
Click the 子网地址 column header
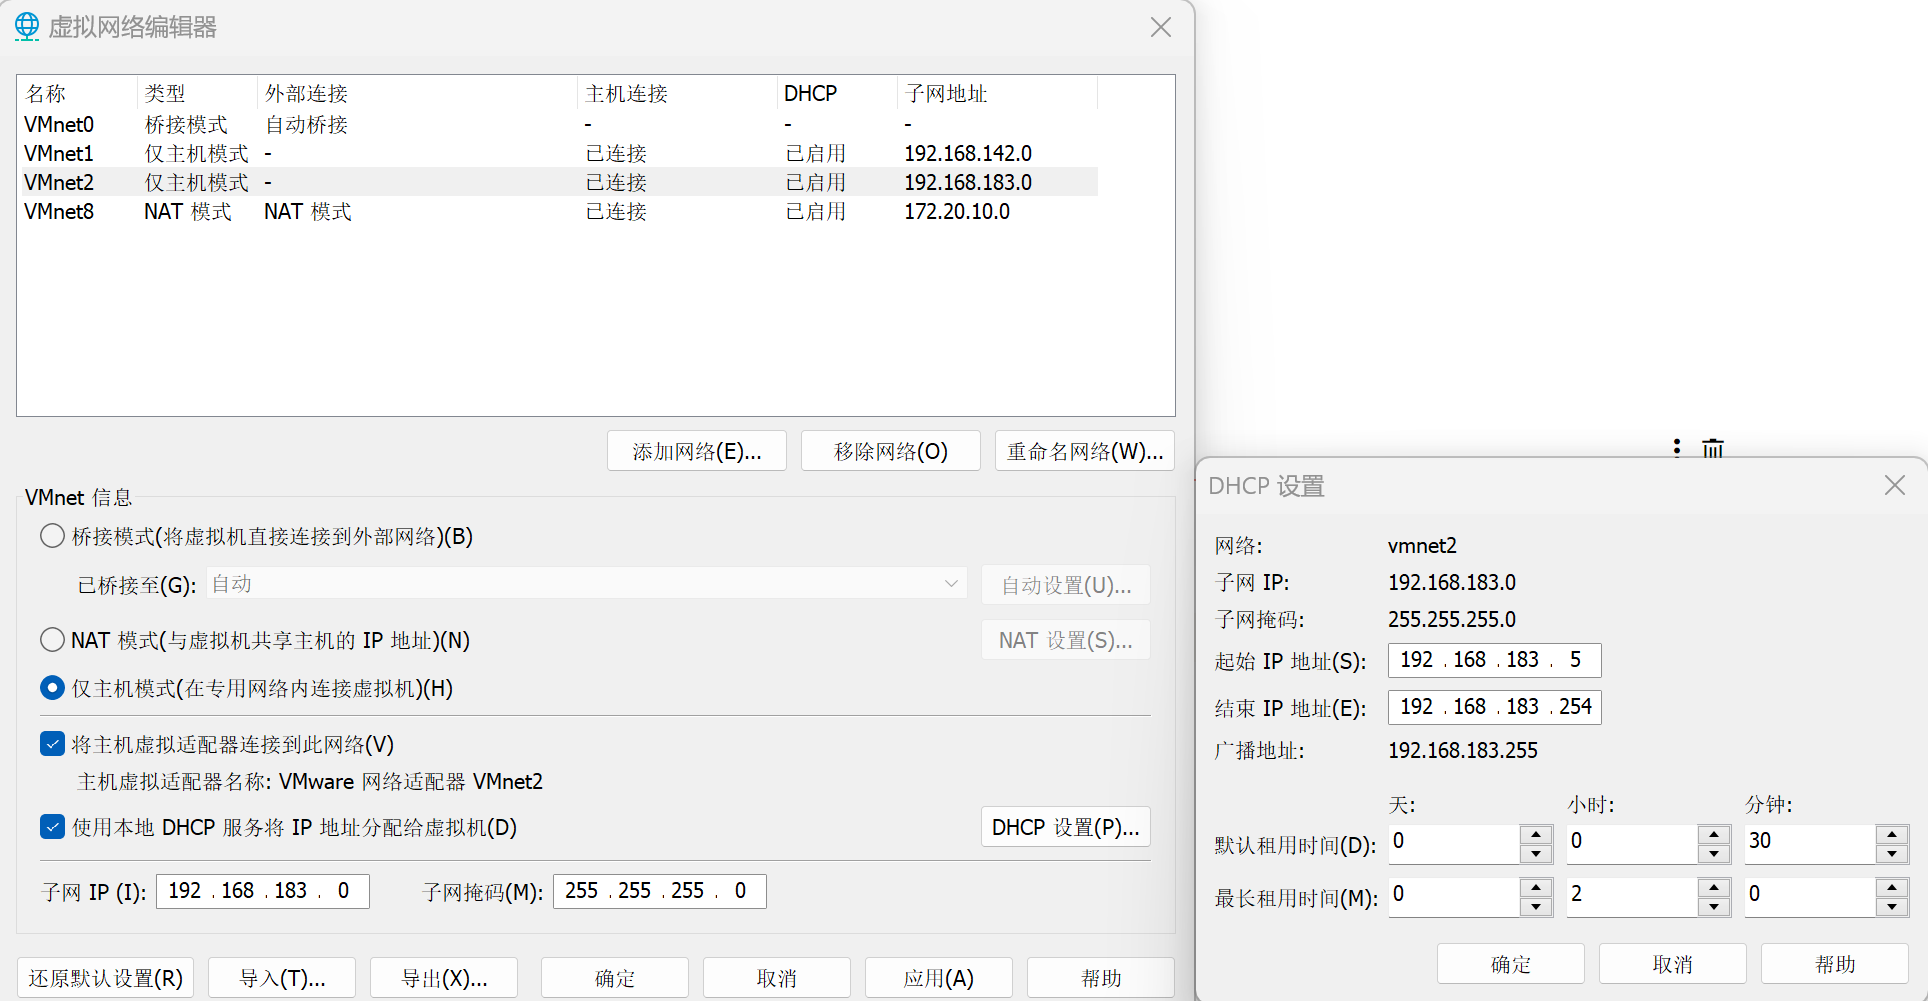tap(945, 94)
